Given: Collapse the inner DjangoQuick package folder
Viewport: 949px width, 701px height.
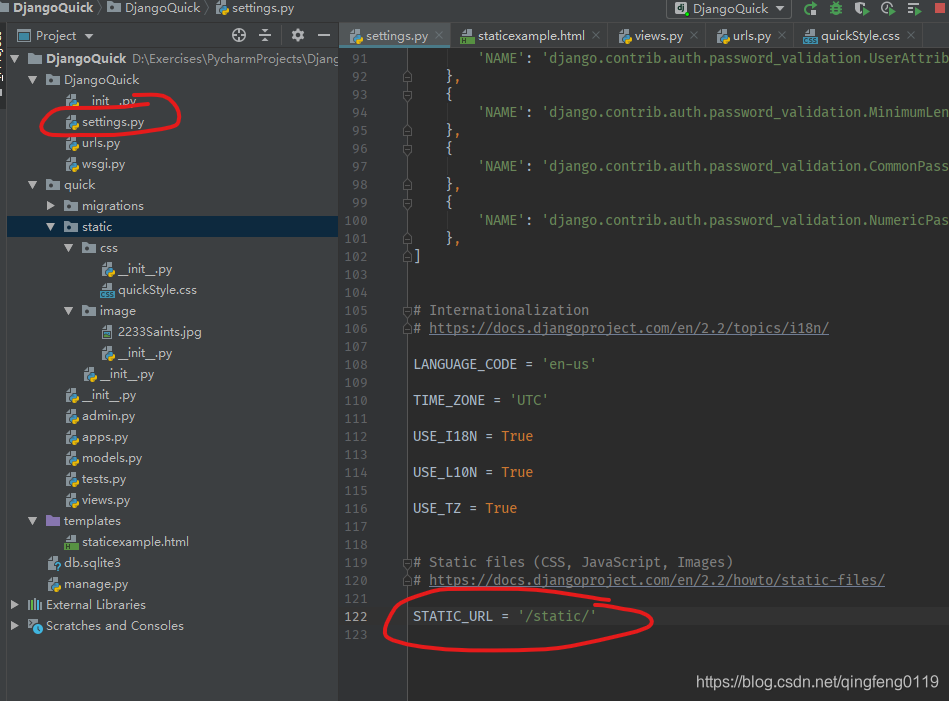Looking at the screenshot, I should (x=33, y=80).
